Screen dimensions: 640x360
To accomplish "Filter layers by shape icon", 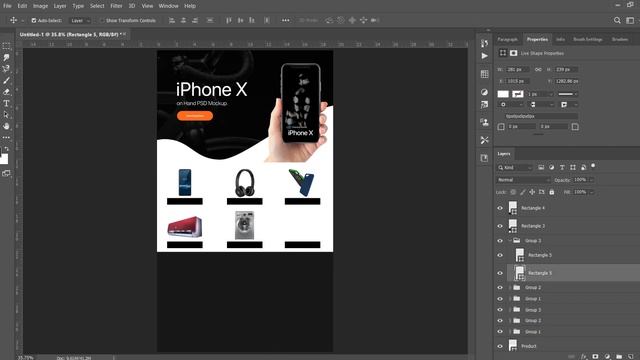I will click(573, 167).
